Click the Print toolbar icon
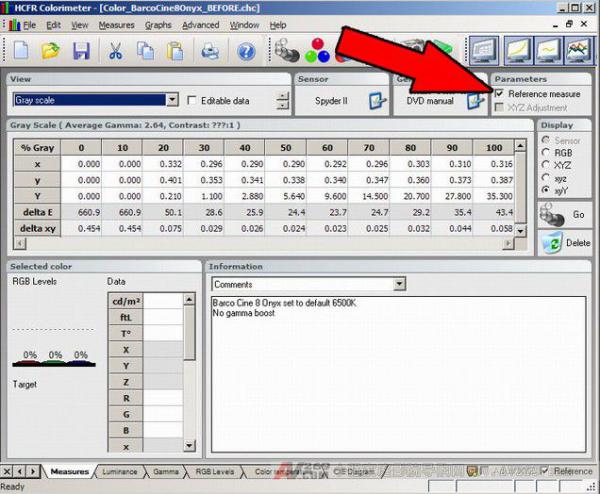600x494 pixels. 210,51
